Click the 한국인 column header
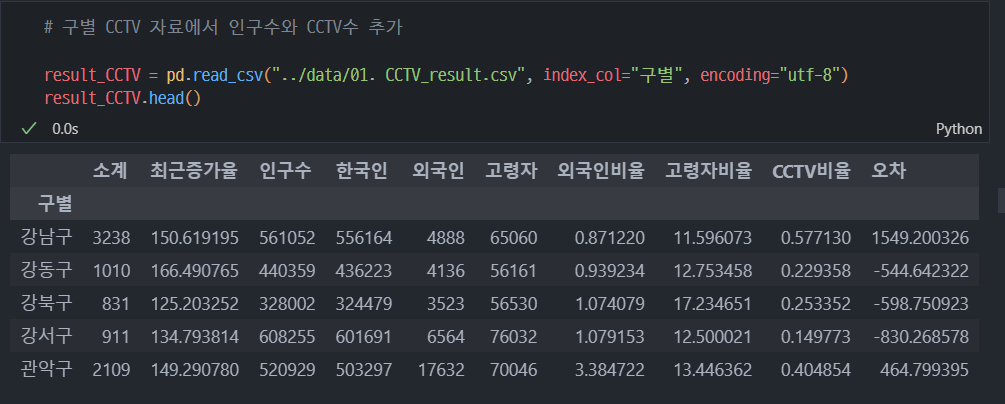This screenshot has width=1005, height=404. pos(361,171)
